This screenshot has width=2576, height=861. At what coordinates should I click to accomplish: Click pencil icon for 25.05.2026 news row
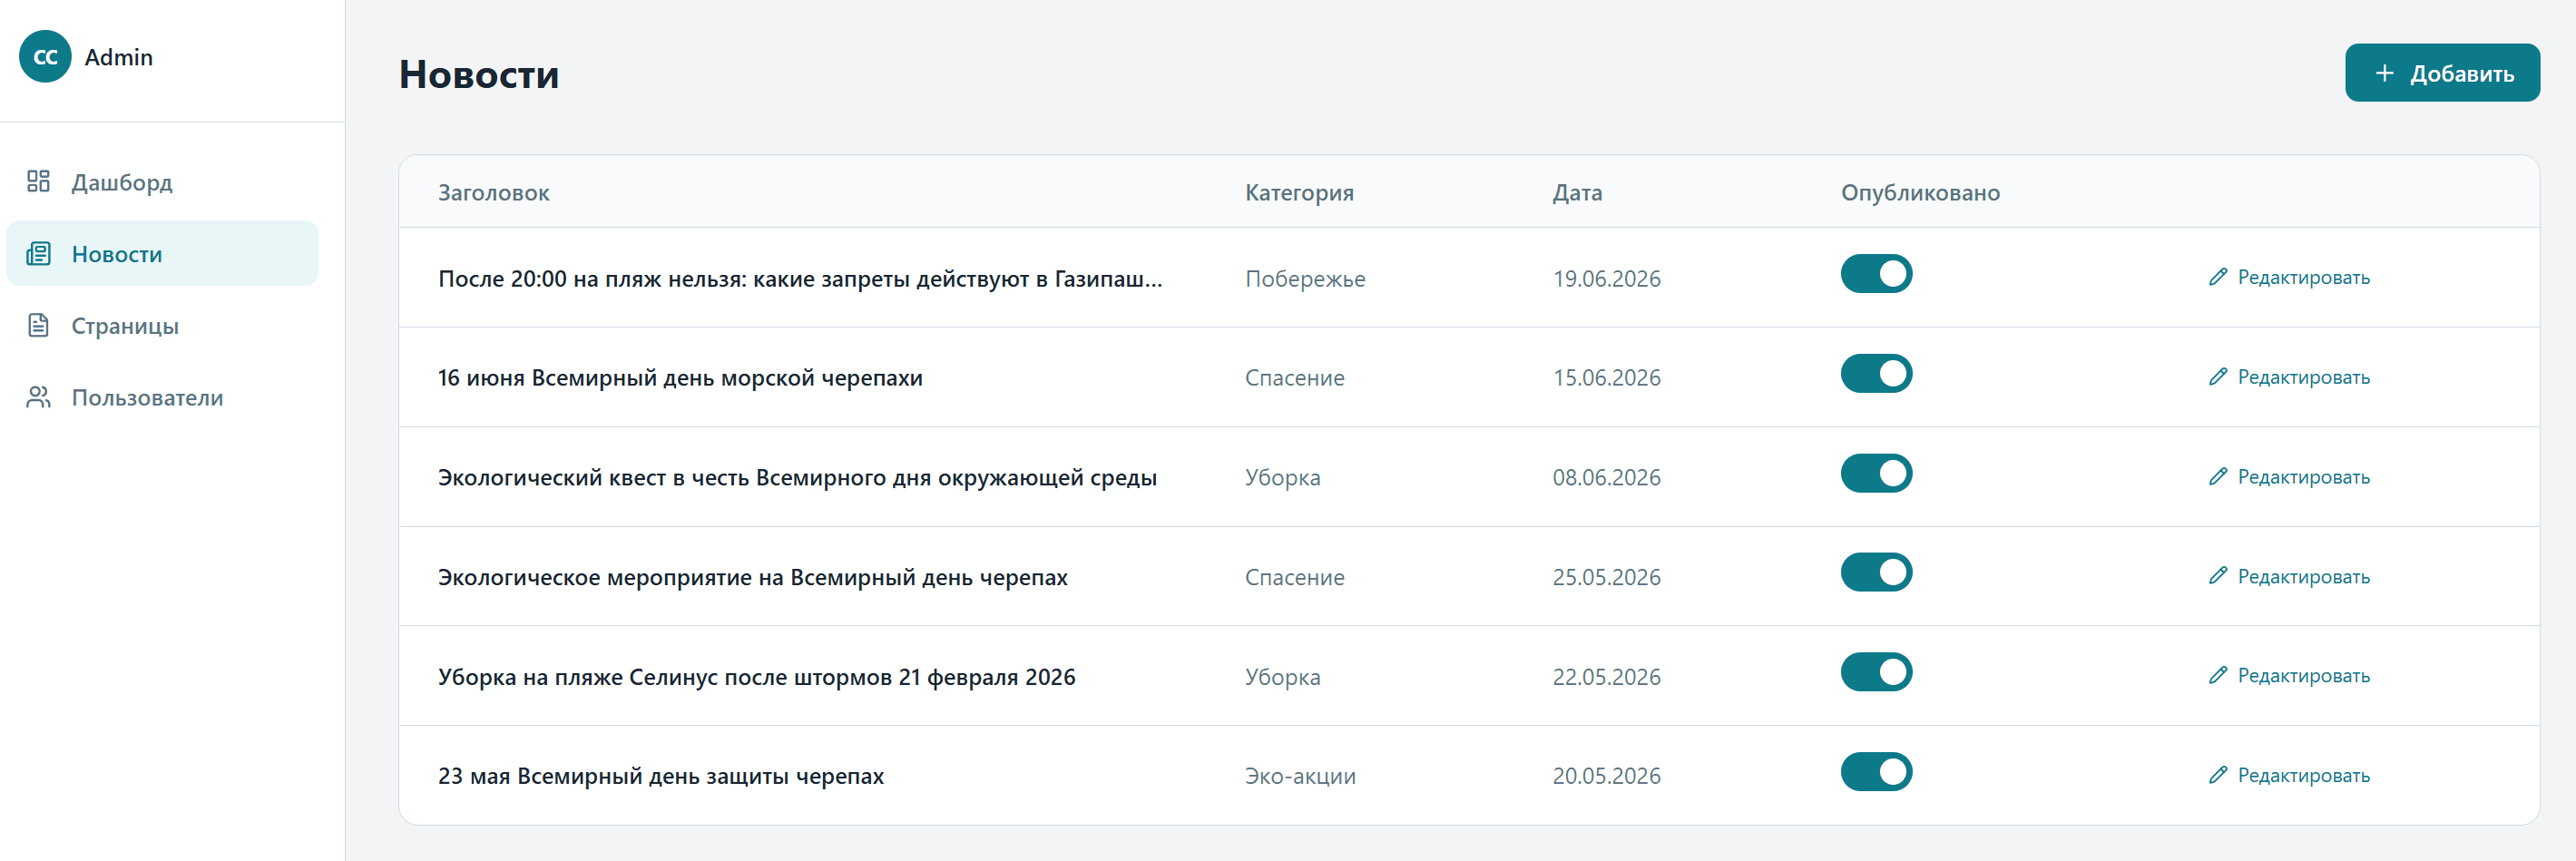[x=2218, y=576]
